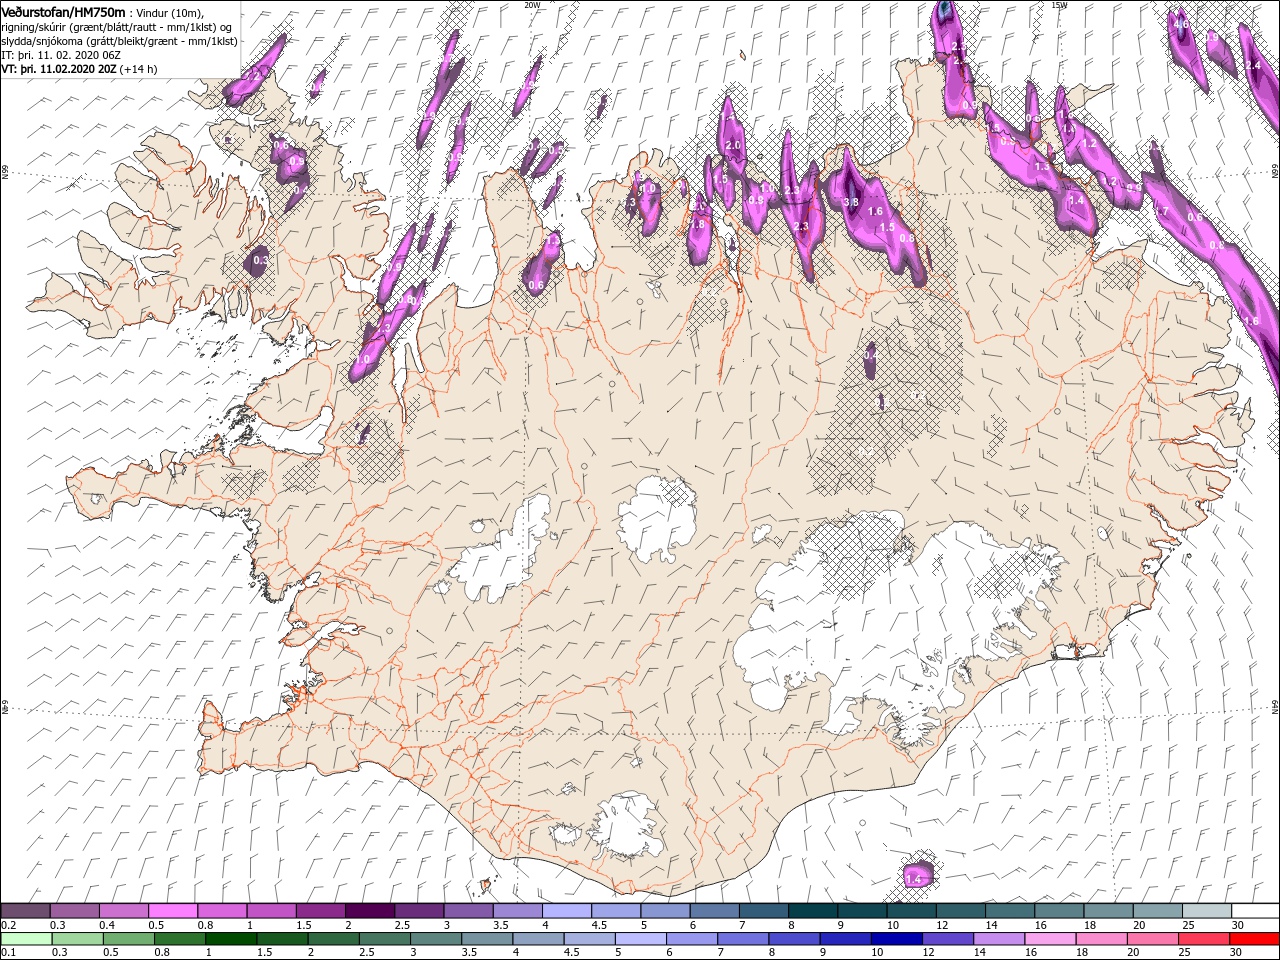Pick the pale green rain swatch at 0.1
This screenshot has width=1280, height=960.
pyautogui.click(x=26, y=938)
